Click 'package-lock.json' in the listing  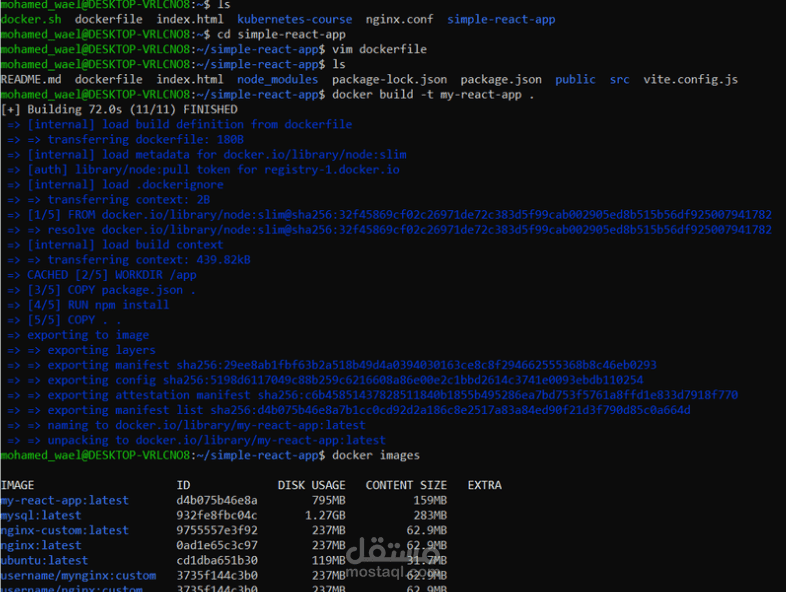(x=389, y=80)
